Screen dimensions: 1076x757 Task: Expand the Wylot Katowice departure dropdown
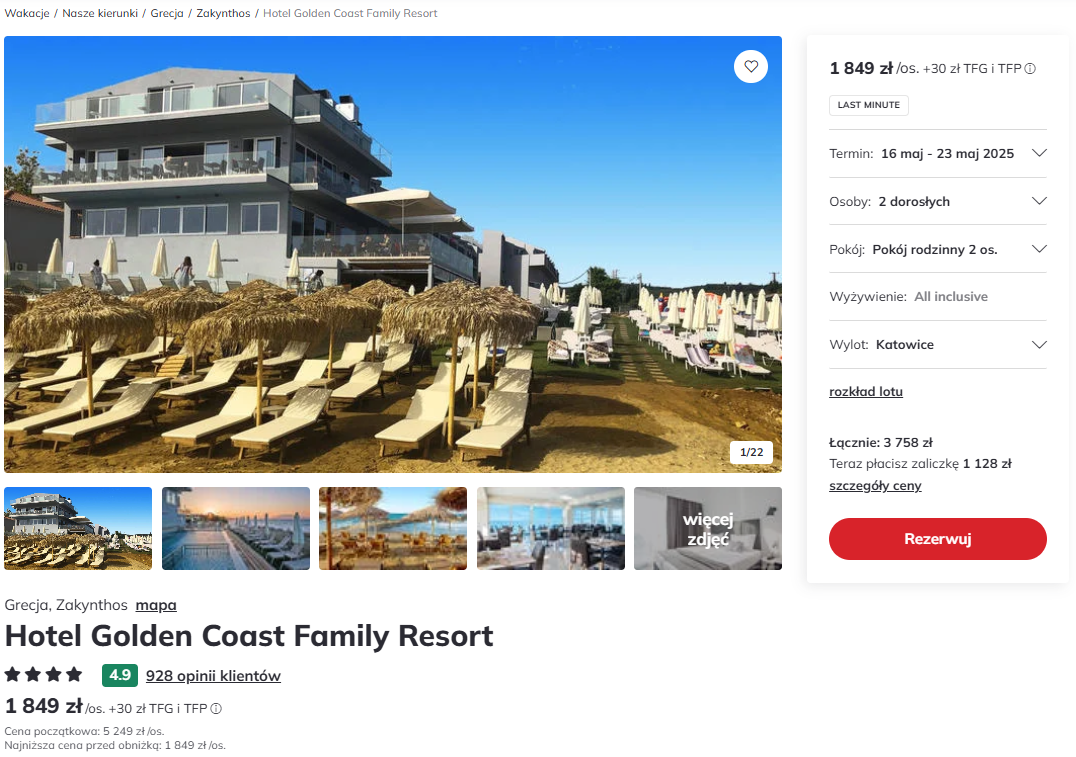tap(937, 345)
